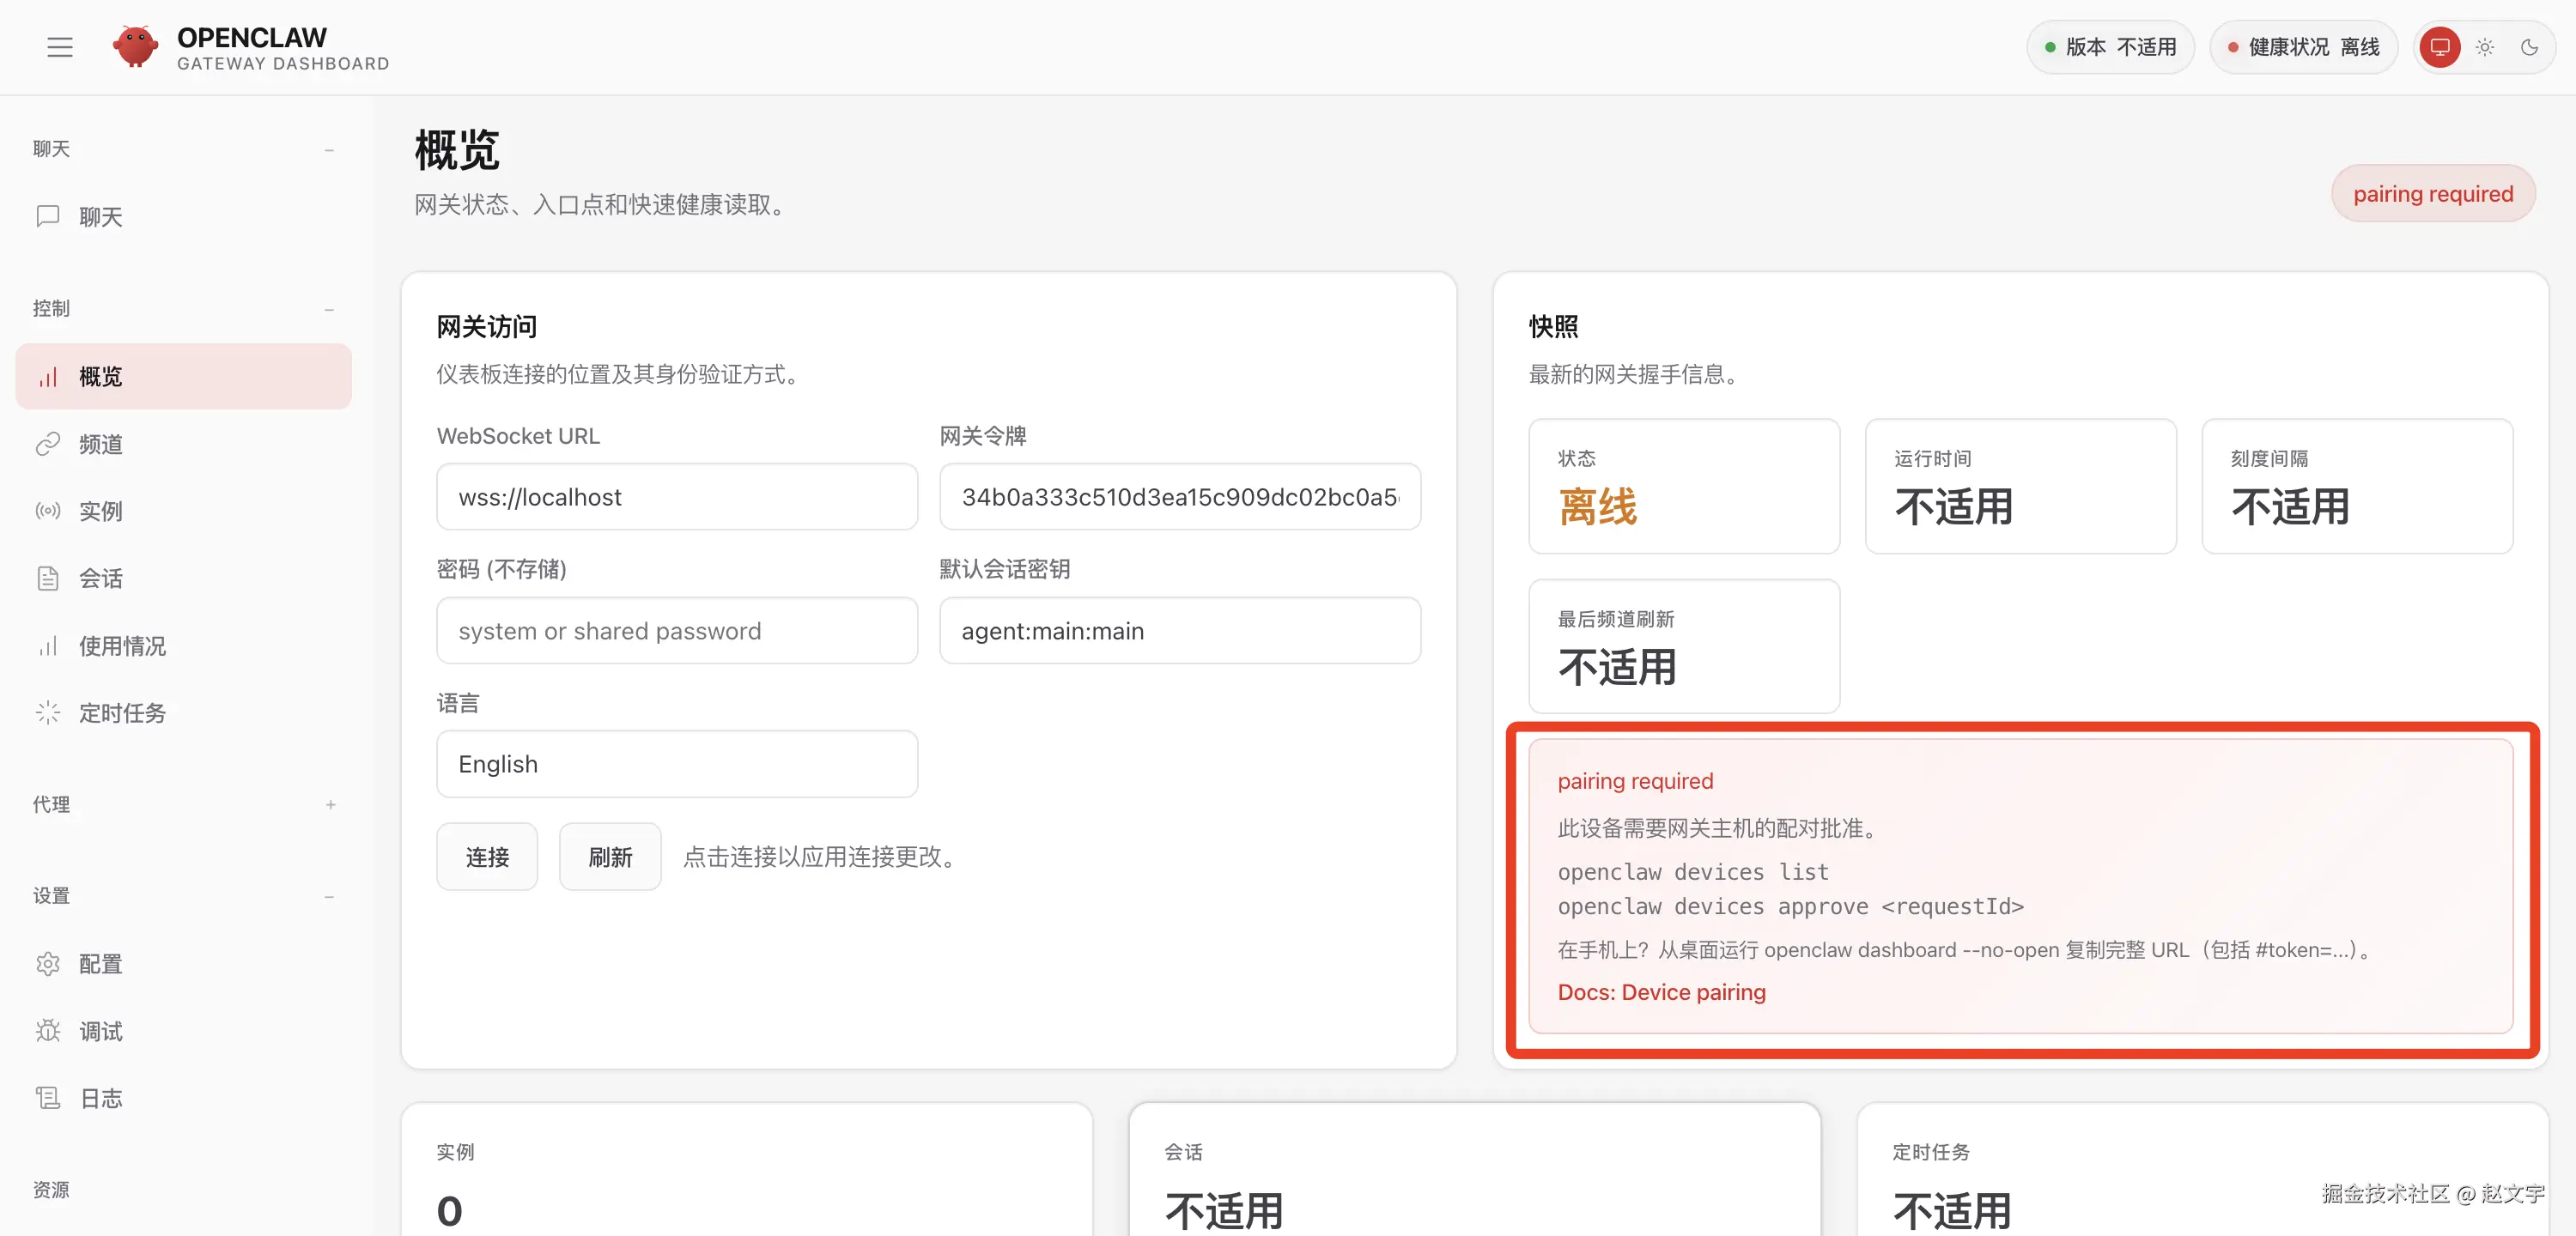Select the system theme monitor toggle
This screenshot has width=2576, height=1236.
[x=2440, y=47]
